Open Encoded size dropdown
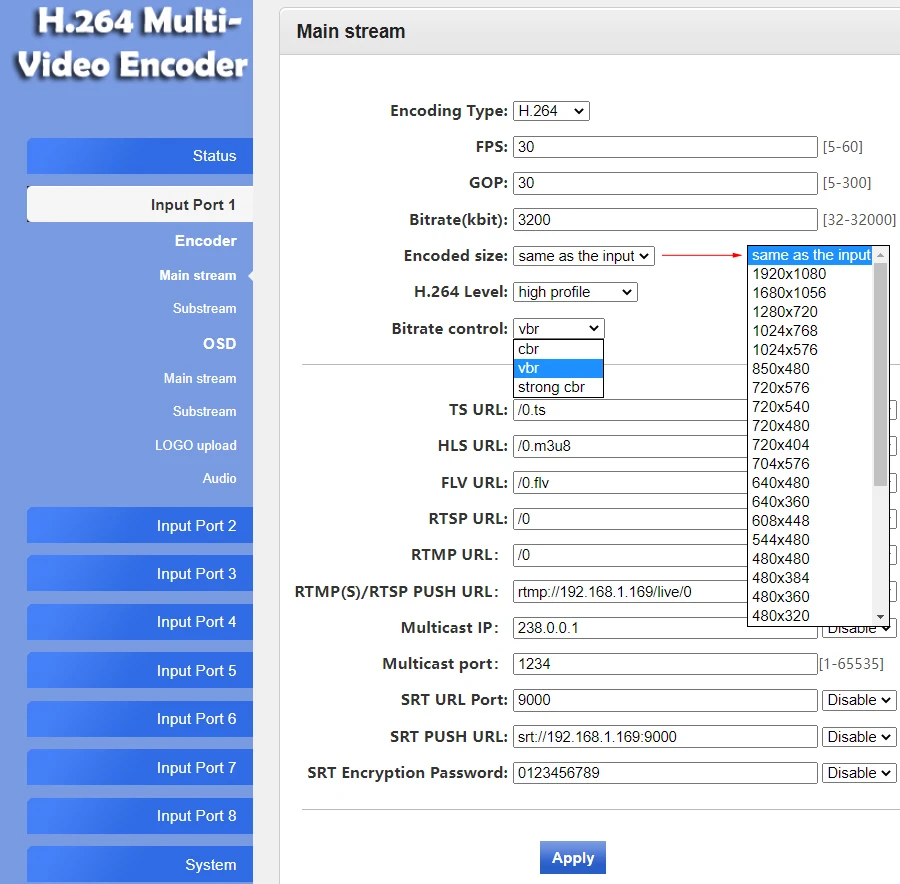Screen dimensions: 900x884 pyautogui.click(x=584, y=256)
